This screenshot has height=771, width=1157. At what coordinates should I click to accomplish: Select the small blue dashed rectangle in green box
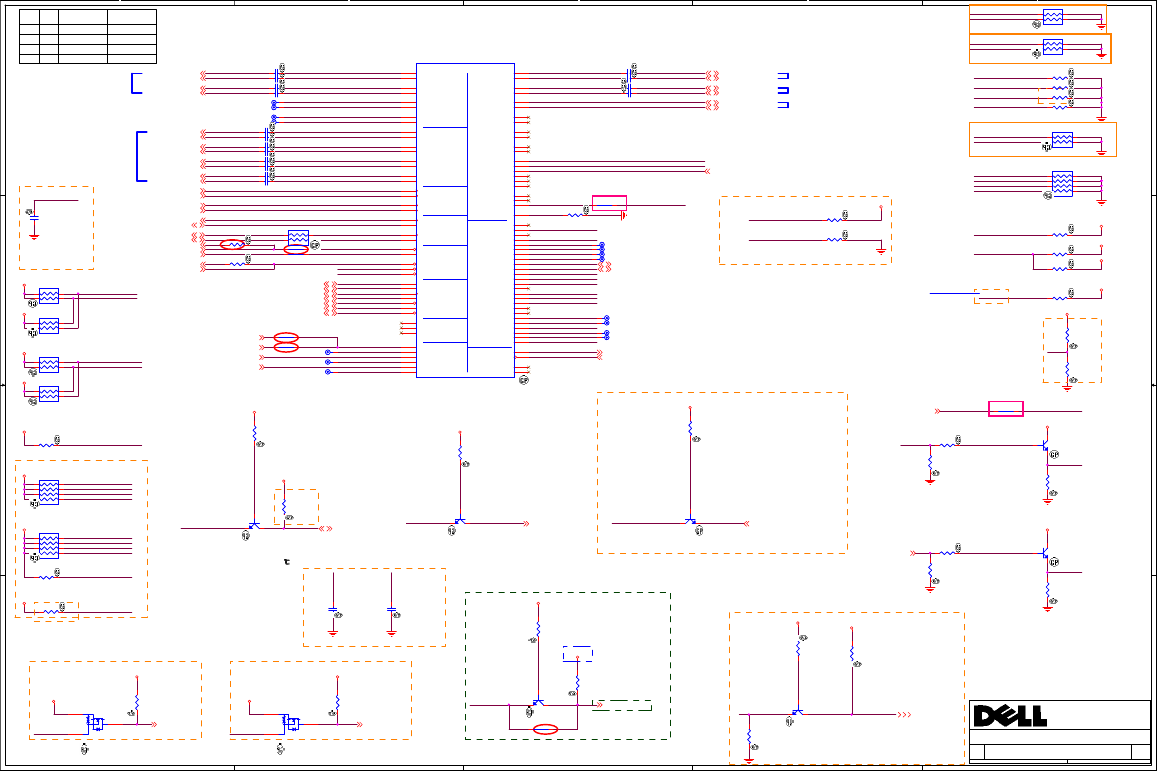pos(578,654)
